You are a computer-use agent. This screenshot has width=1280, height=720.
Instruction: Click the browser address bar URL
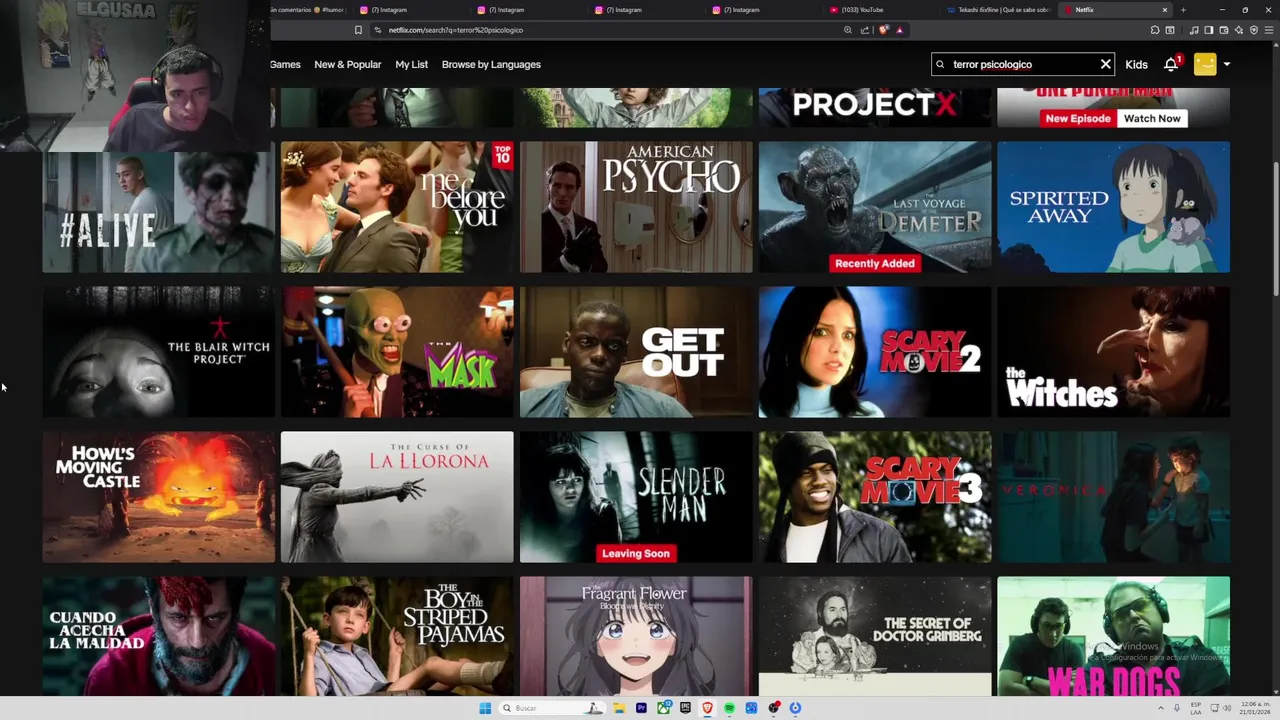coord(455,30)
